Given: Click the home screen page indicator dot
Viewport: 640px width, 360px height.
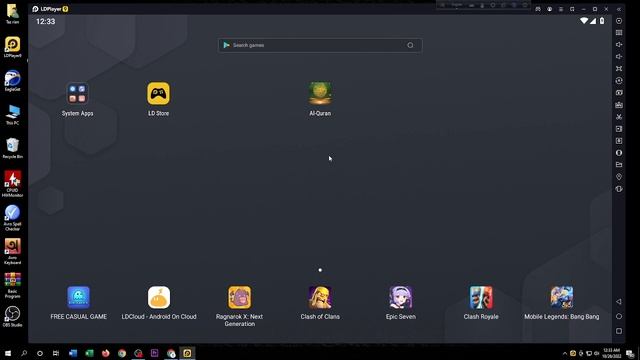Looking at the screenshot, I should tap(320, 270).
